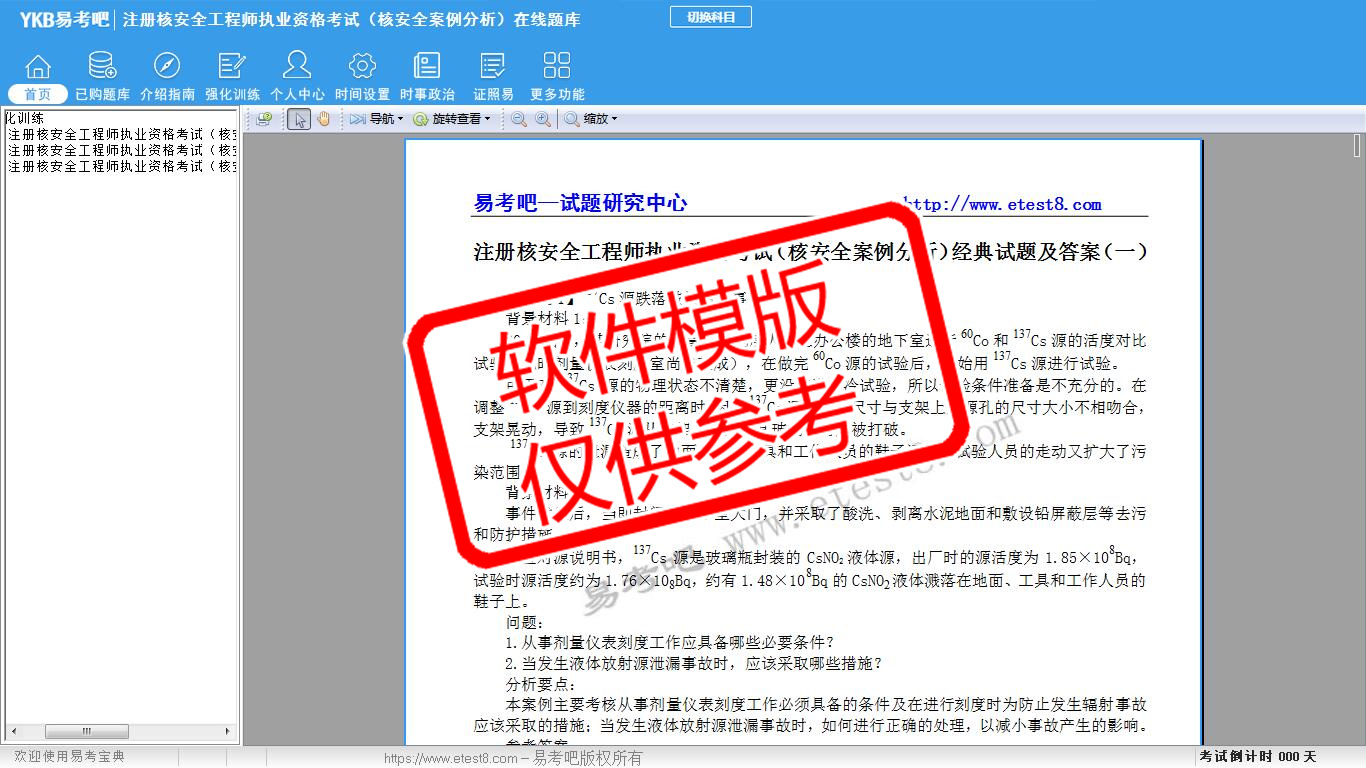Open 已购题库 purchased question bank
1366x768 pixels.
coord(102,78)
